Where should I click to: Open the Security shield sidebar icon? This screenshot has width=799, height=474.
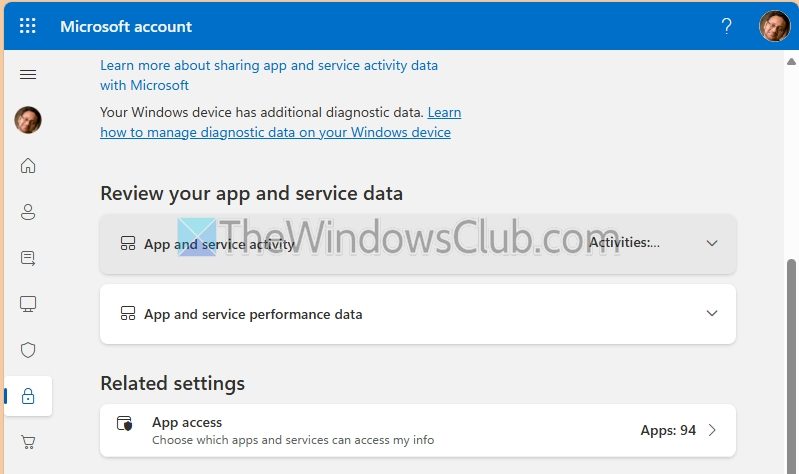(x=28, y=350)
